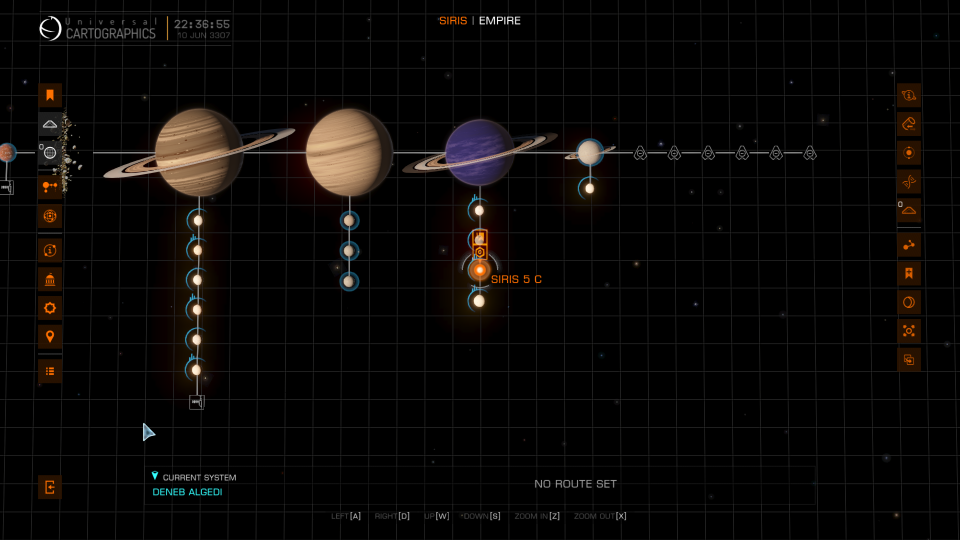Select the first ringed tan gas giant

point(199,152)
